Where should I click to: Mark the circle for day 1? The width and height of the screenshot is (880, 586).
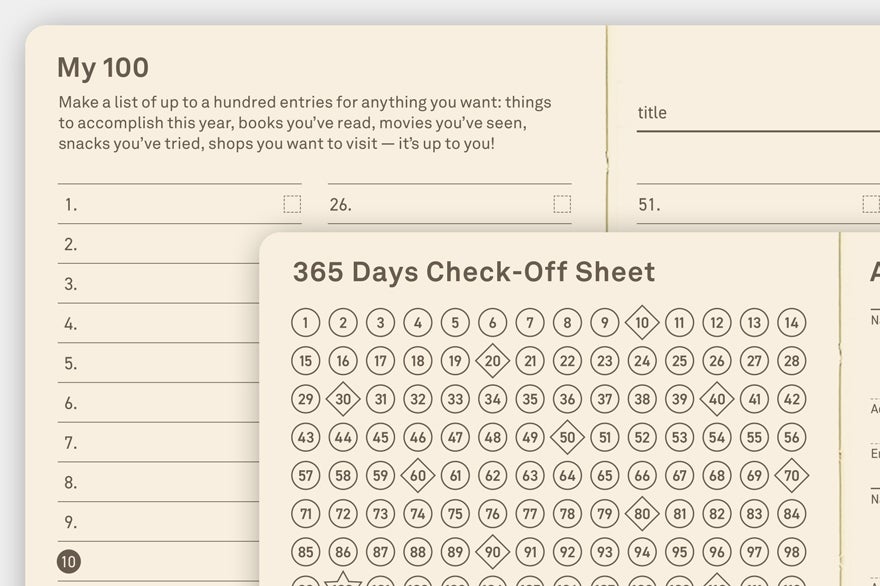(x=305, y=323)
